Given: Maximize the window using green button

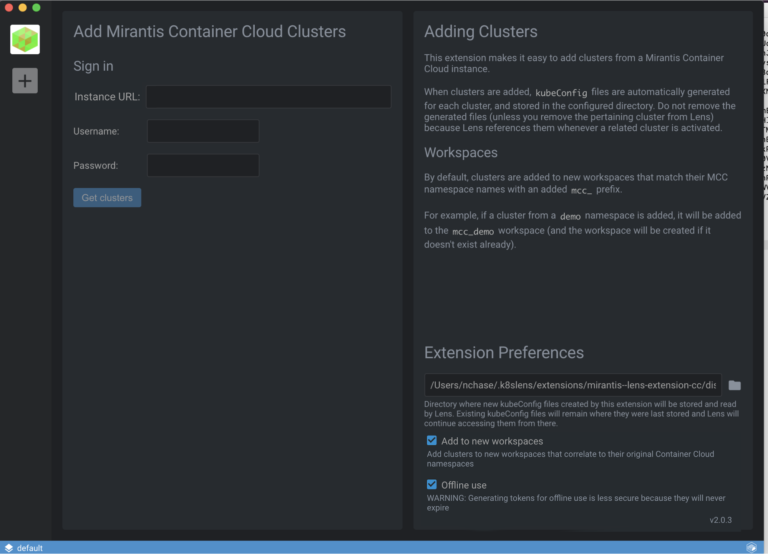Looking at the screenshot, I should point(36,7).
